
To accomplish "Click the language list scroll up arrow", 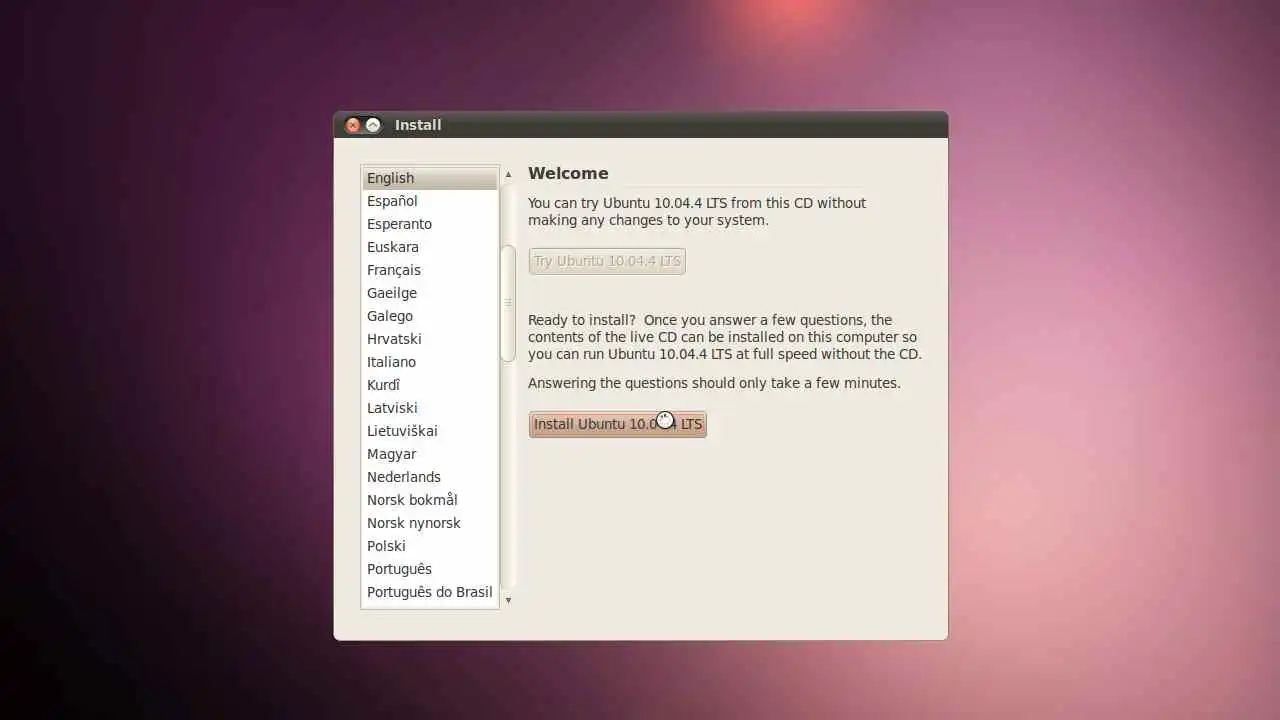I will [x=508, y=174].
